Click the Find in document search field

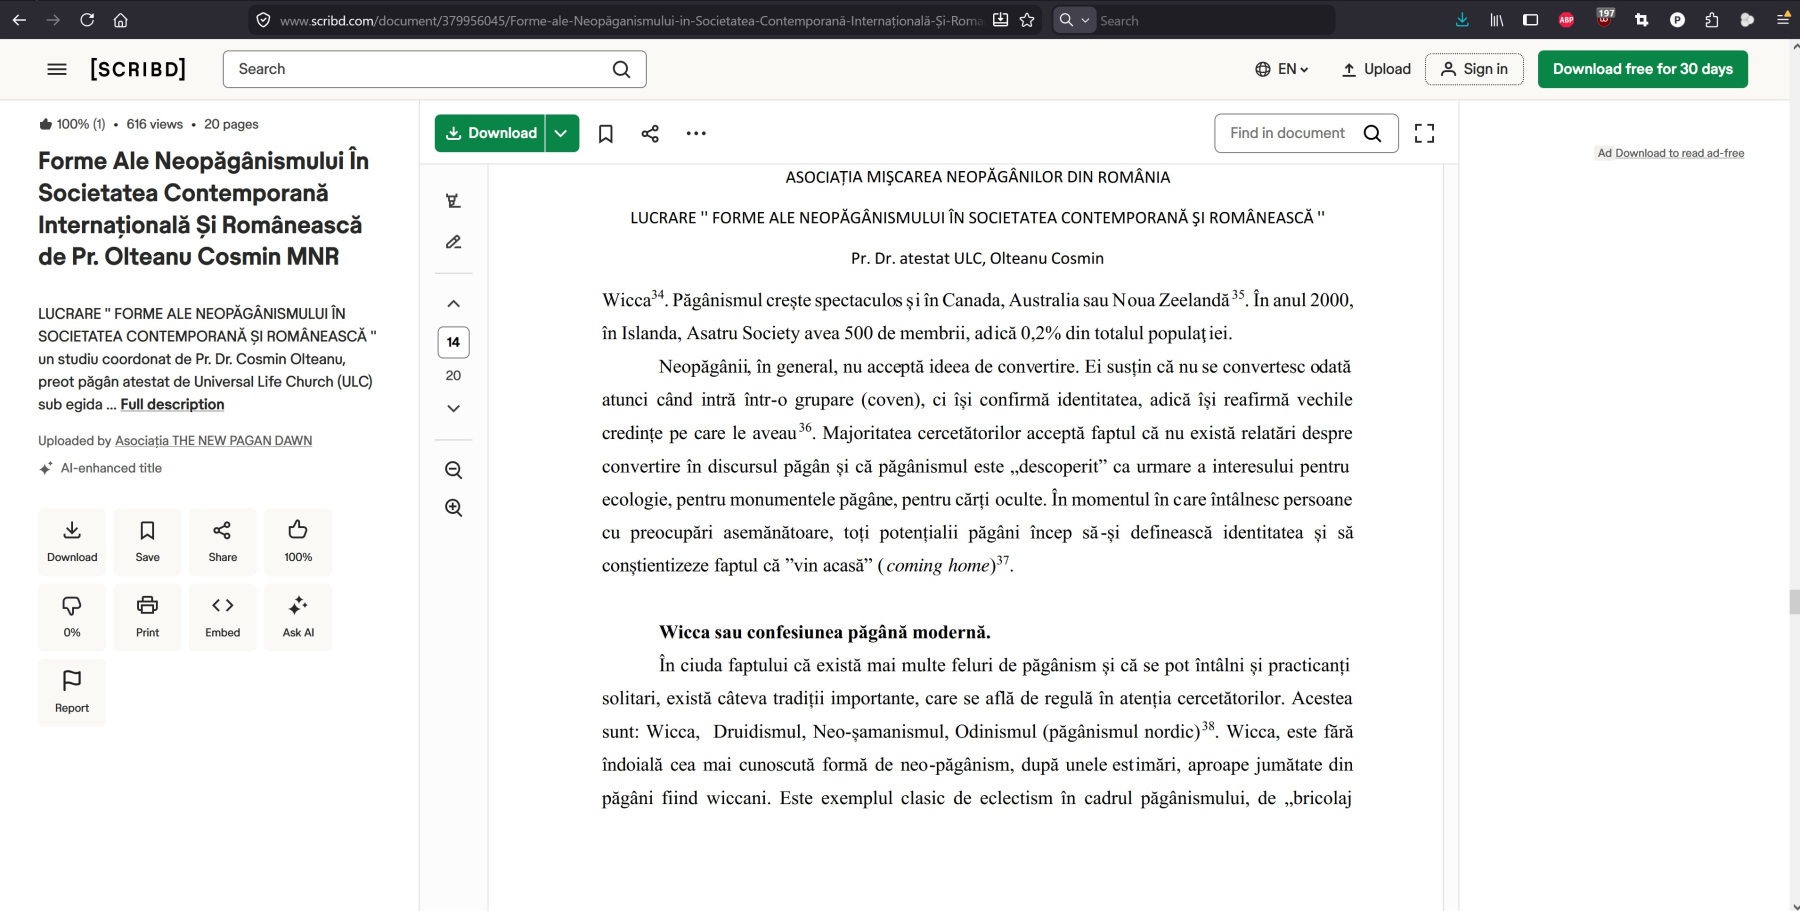point(1287,133)
